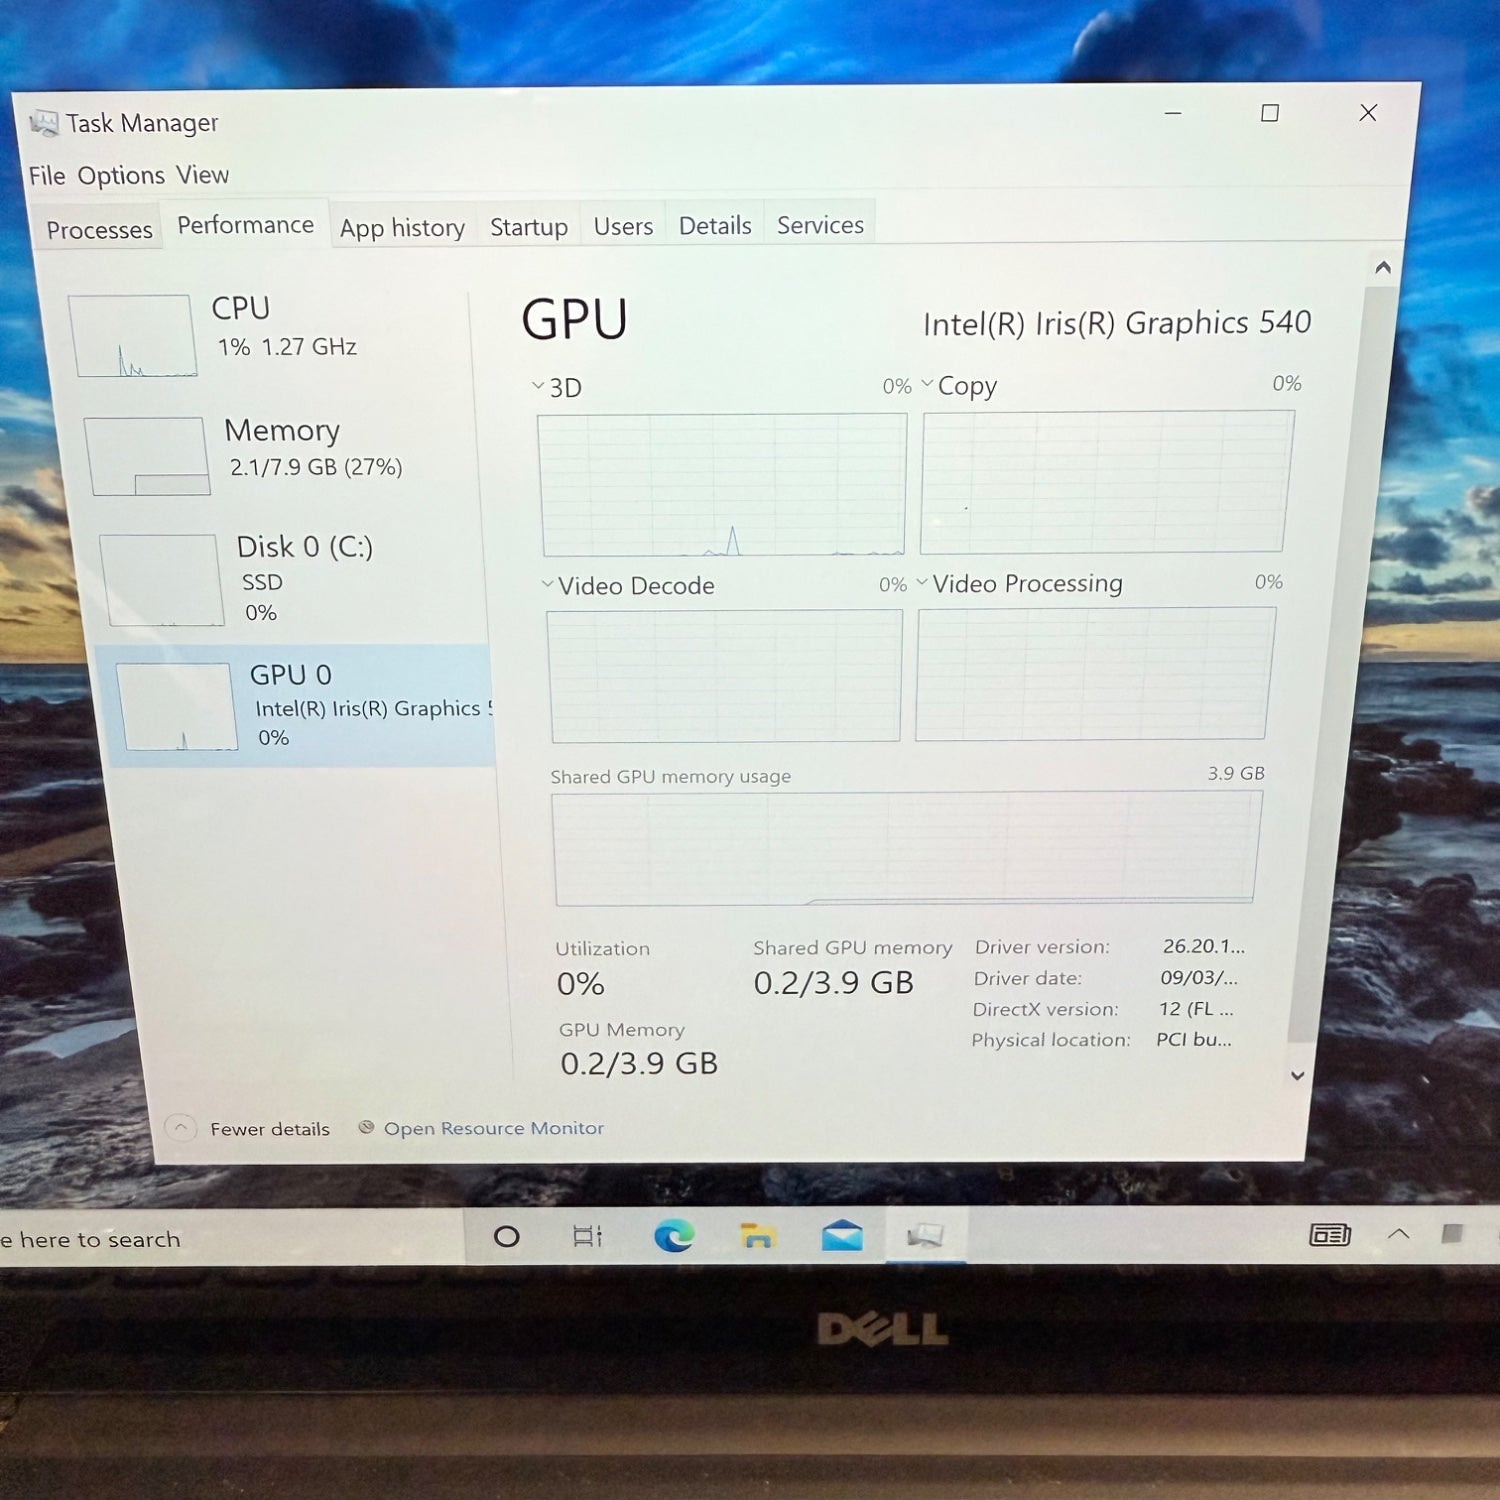1500x1500 pixels.
Task: Click the Fewer details chevron icon
Action: coord(181,1129)
